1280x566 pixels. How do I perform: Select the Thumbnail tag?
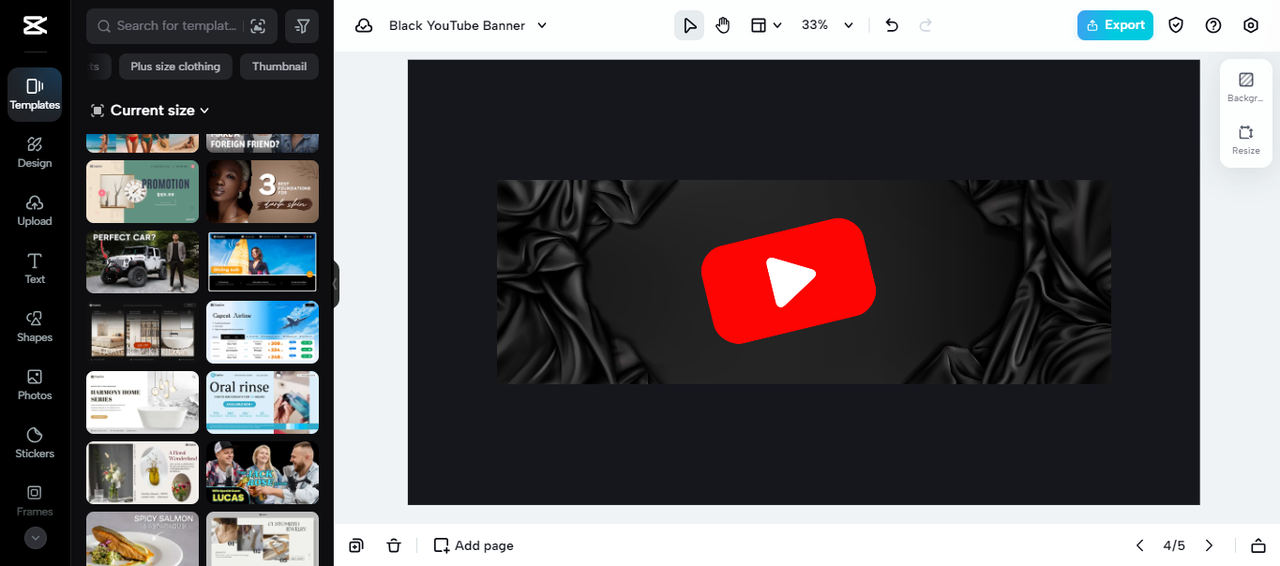pos(279,66)
